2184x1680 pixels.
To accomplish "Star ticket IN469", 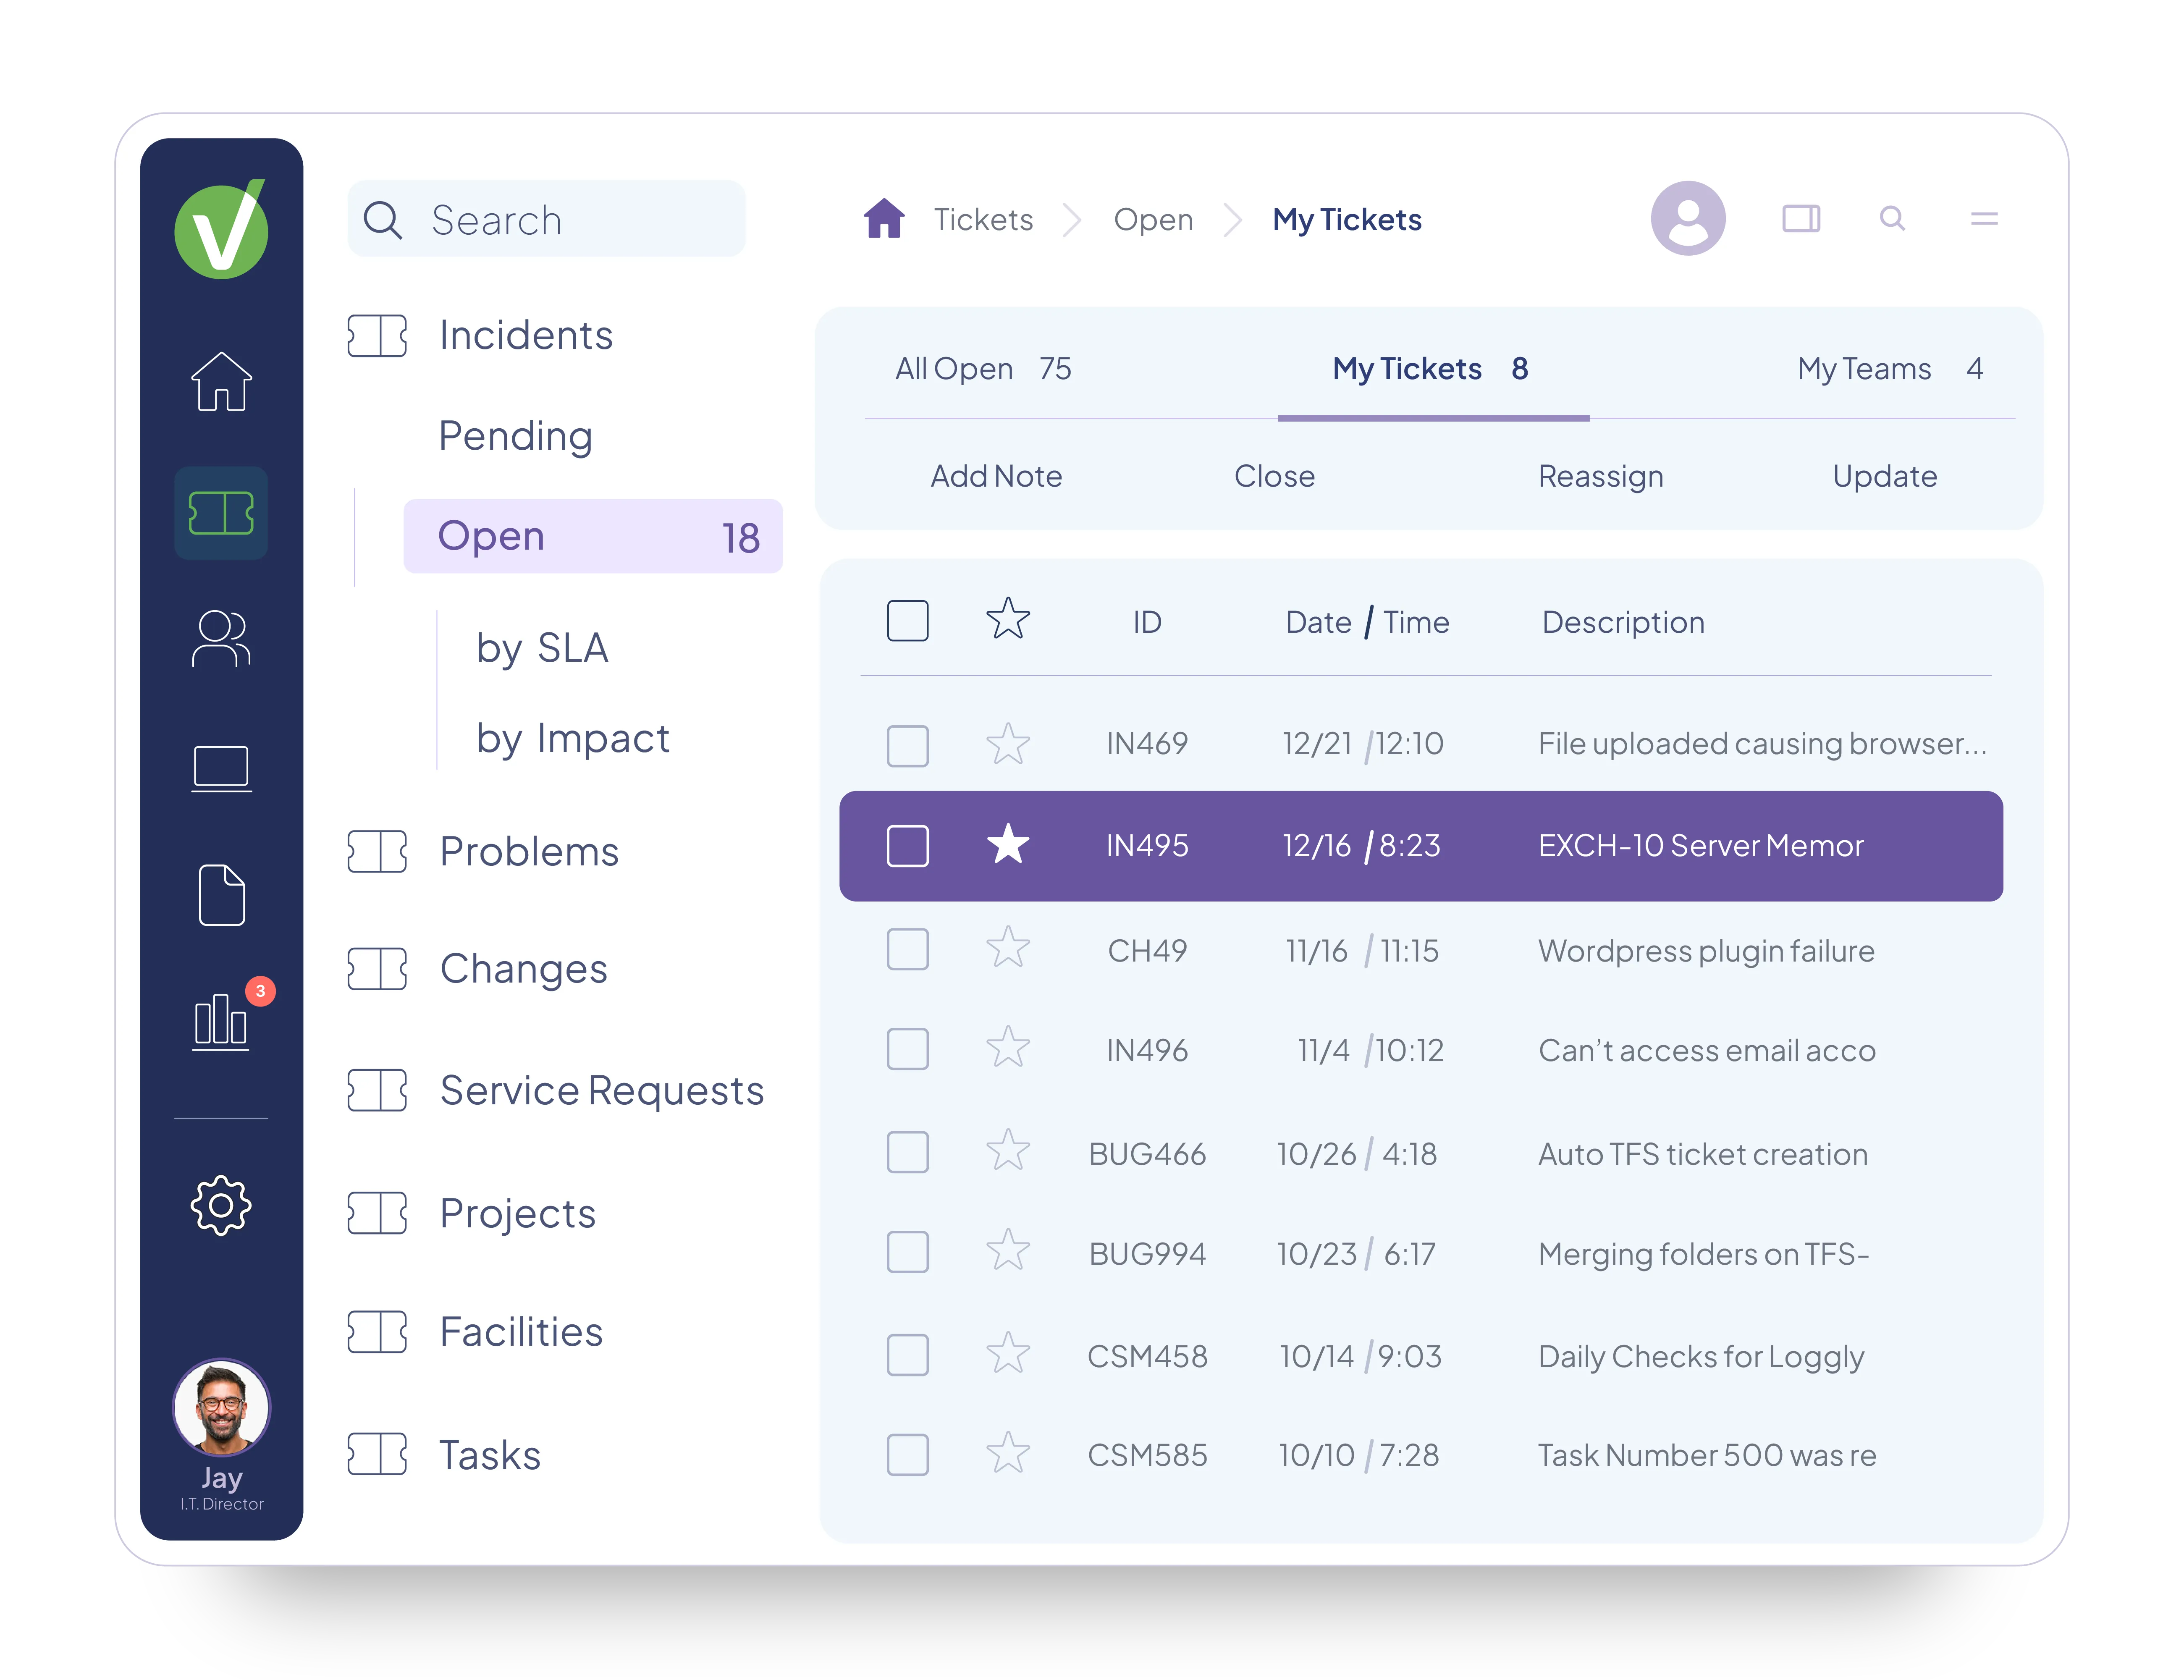I will point(1008,744).
